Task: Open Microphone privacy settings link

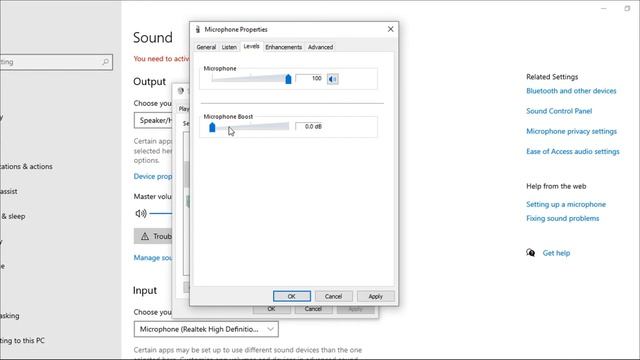Action: tap(571, 131)
